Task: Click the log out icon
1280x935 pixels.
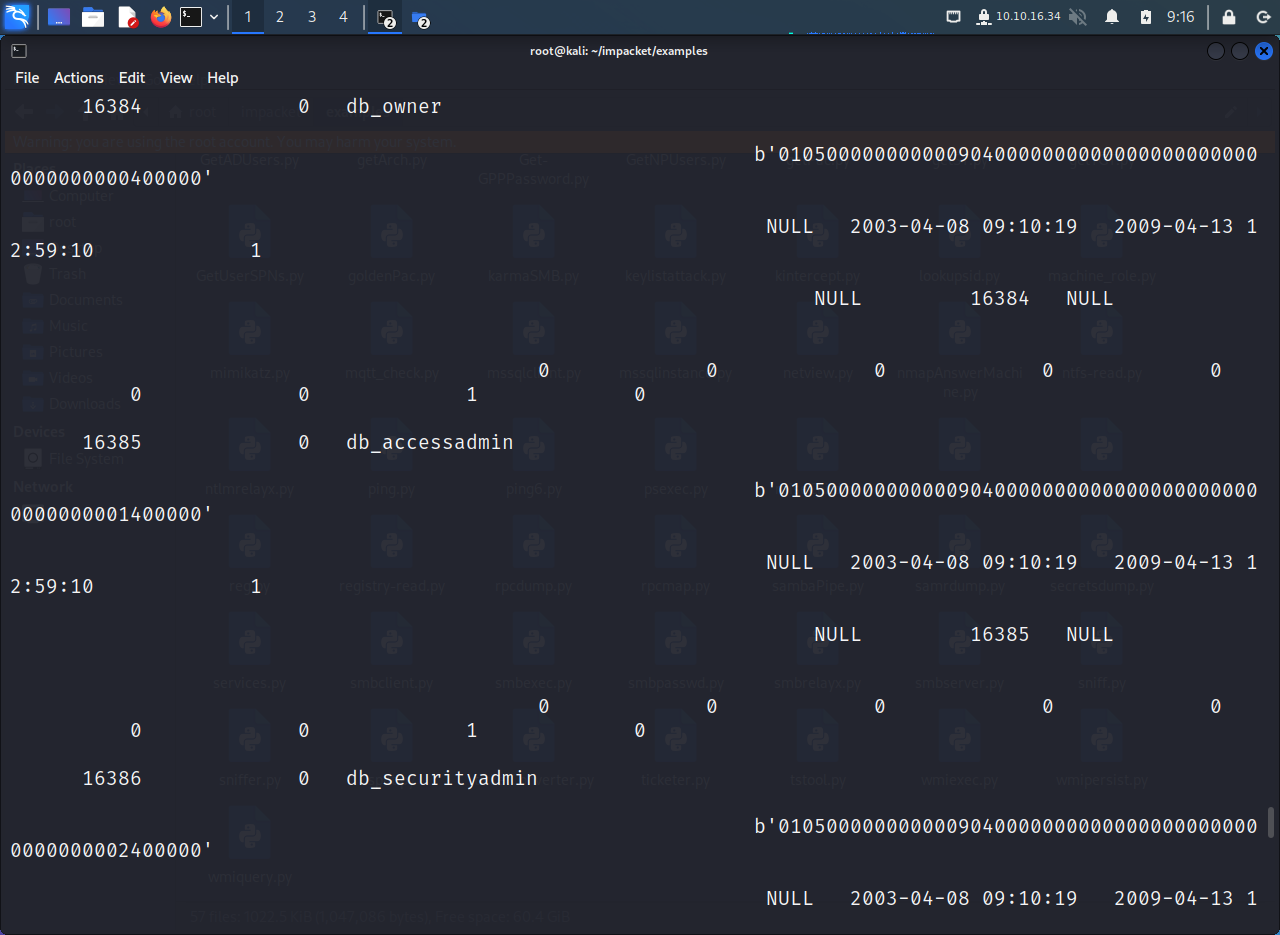Action: [1263, 17]
